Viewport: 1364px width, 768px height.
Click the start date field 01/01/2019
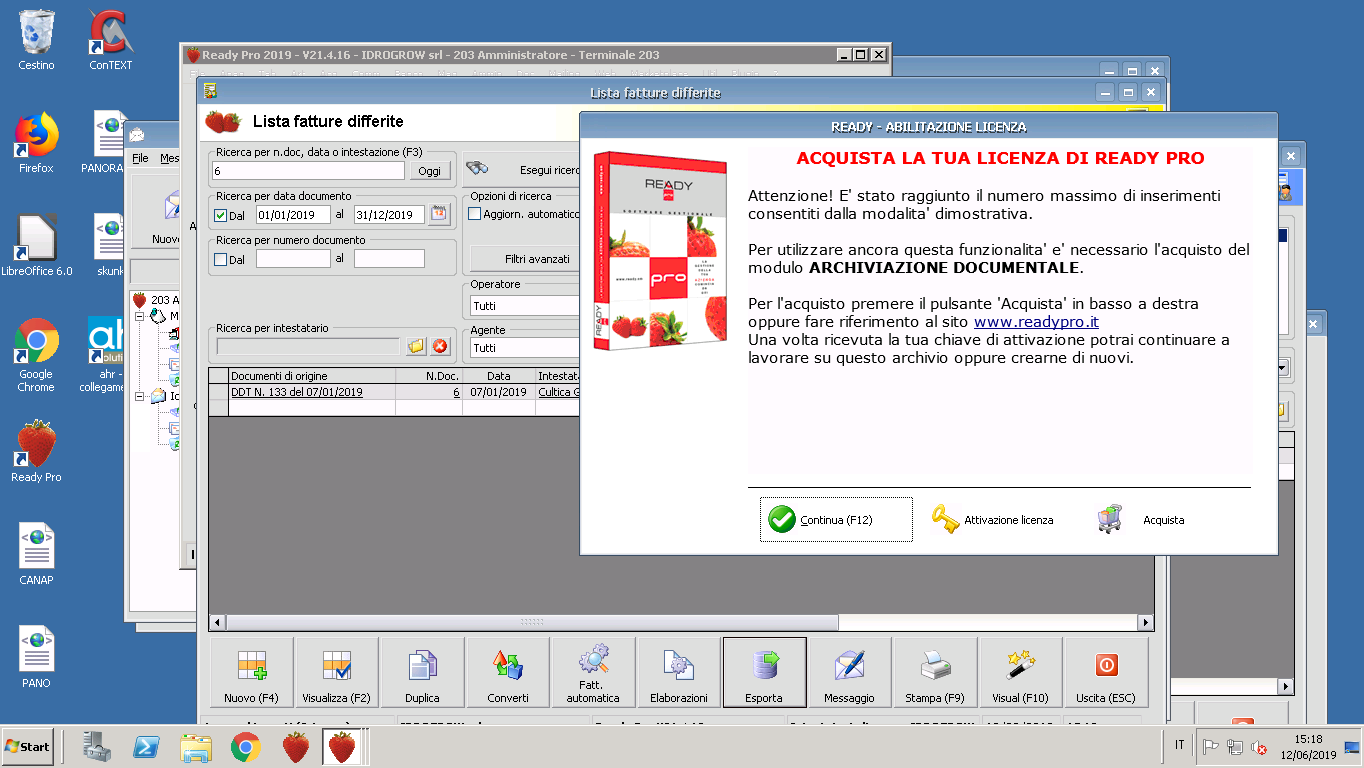click(x=293, y=215)
